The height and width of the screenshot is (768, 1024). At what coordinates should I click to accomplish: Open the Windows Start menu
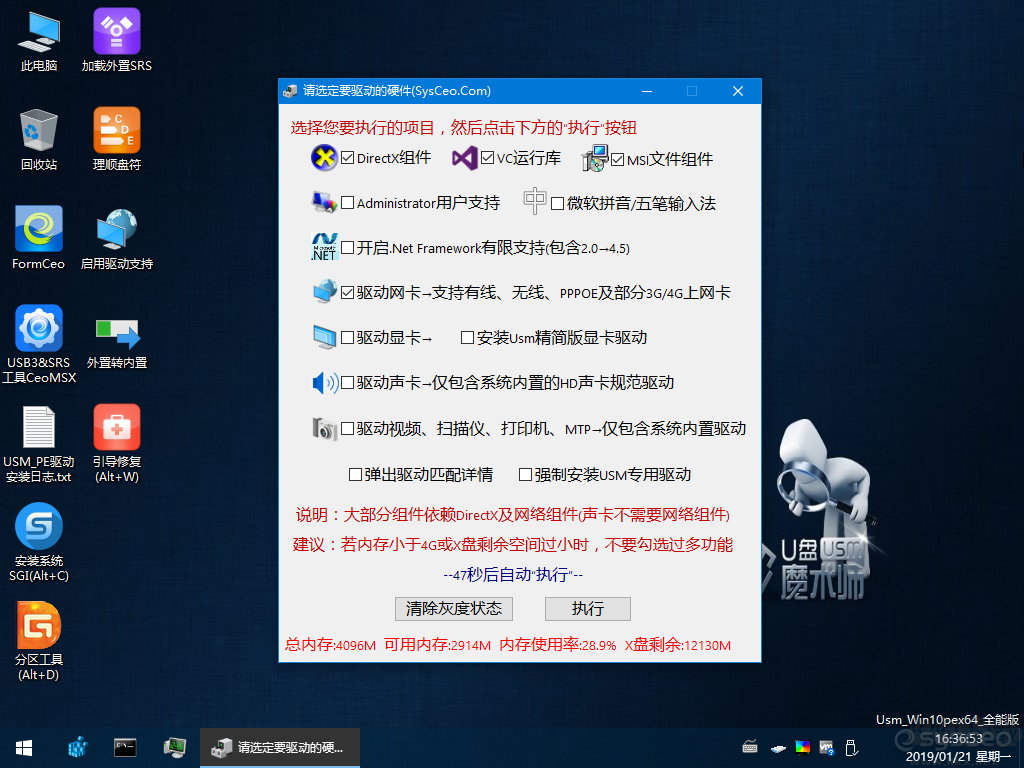click(x=22, y=747)
